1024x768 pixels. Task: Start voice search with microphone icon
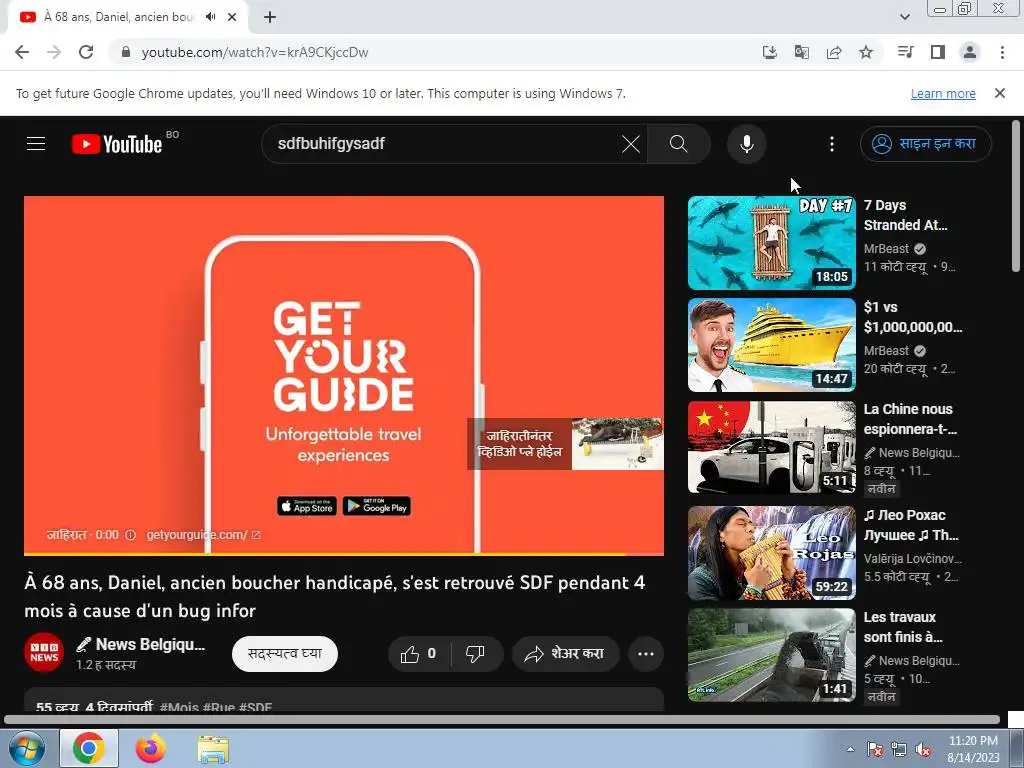[746, 144]
